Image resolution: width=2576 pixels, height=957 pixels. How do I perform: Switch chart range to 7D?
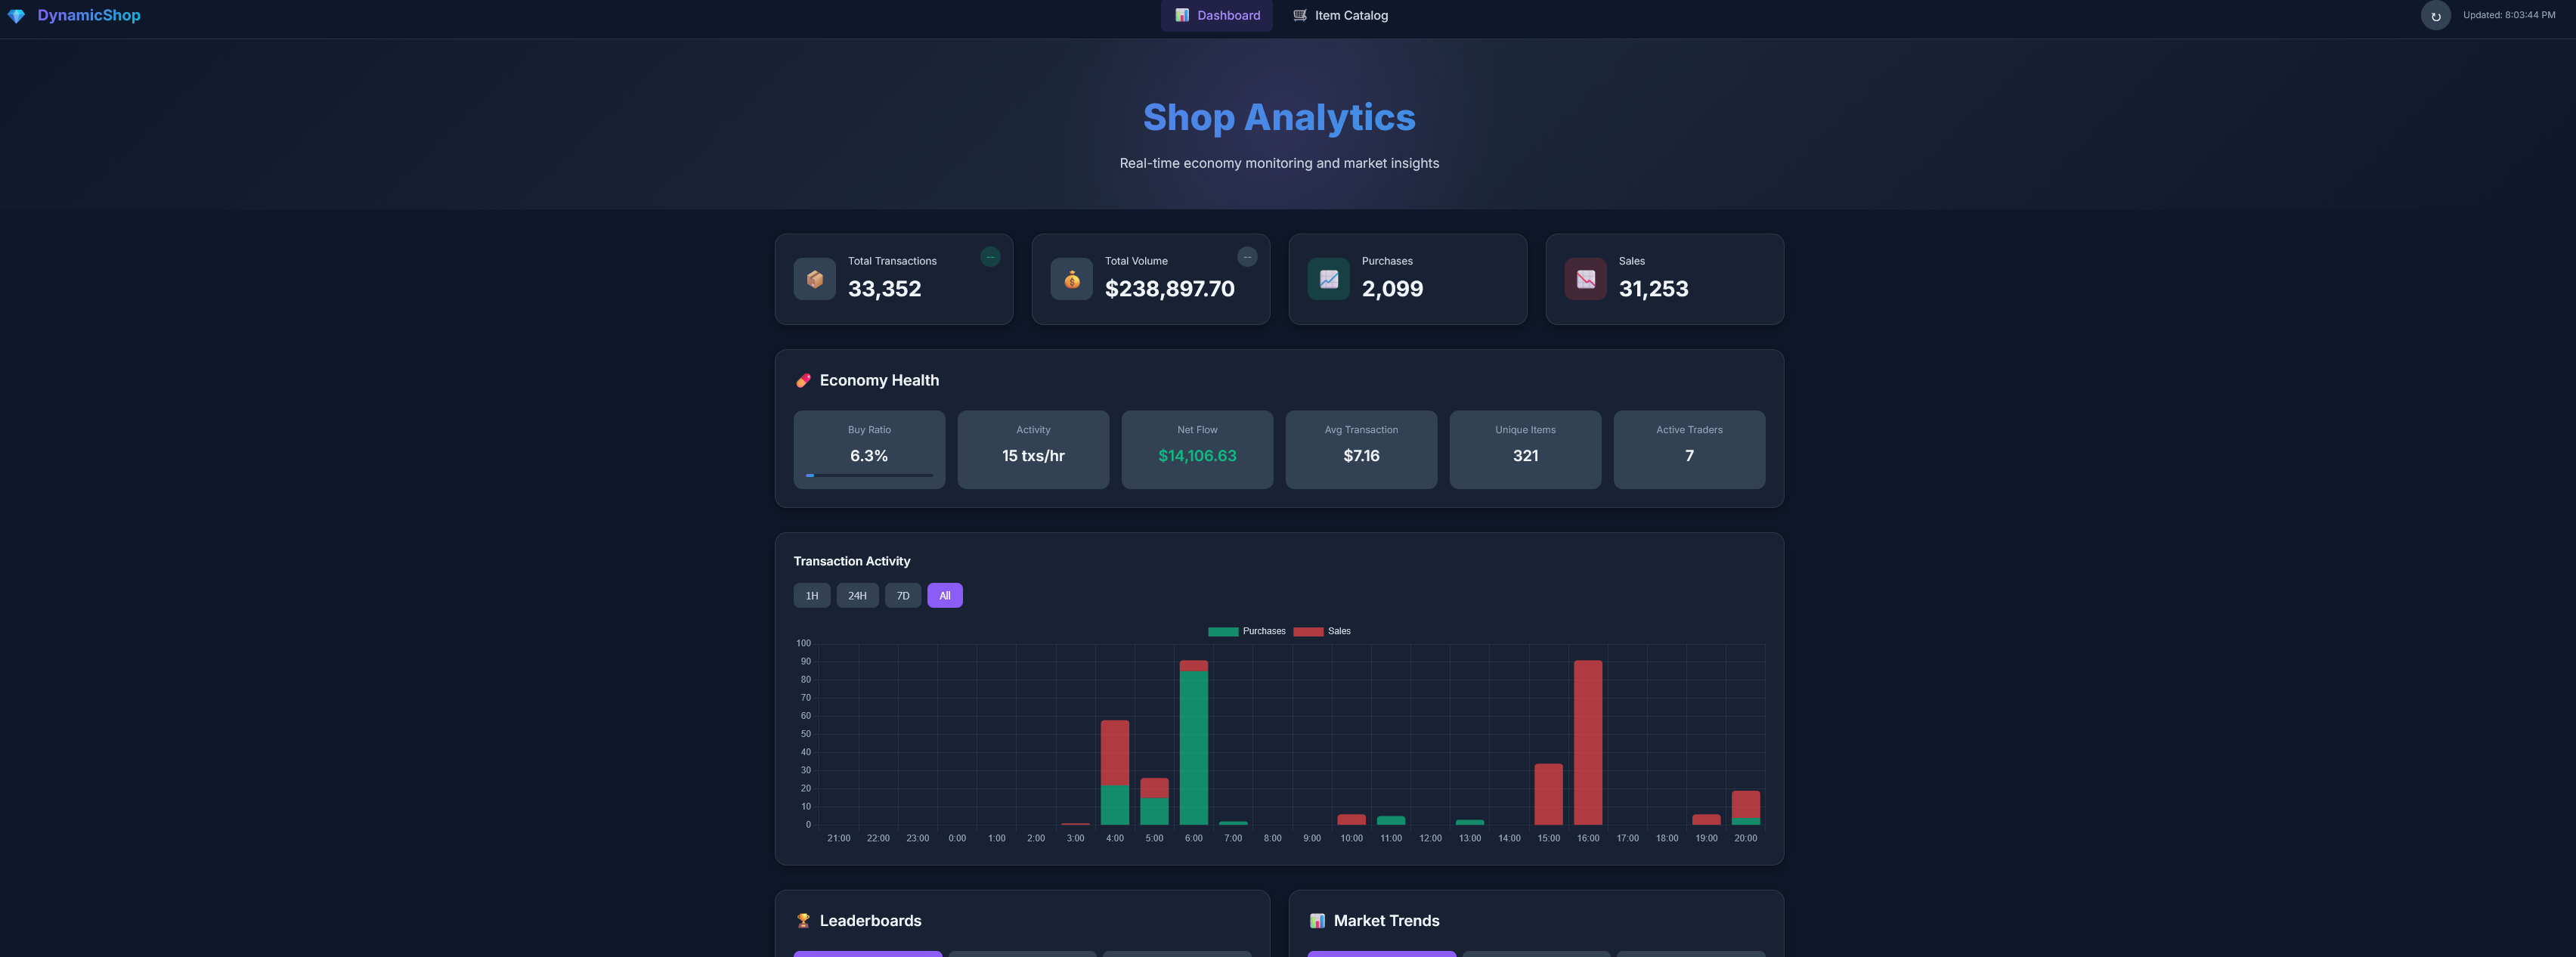903,596
